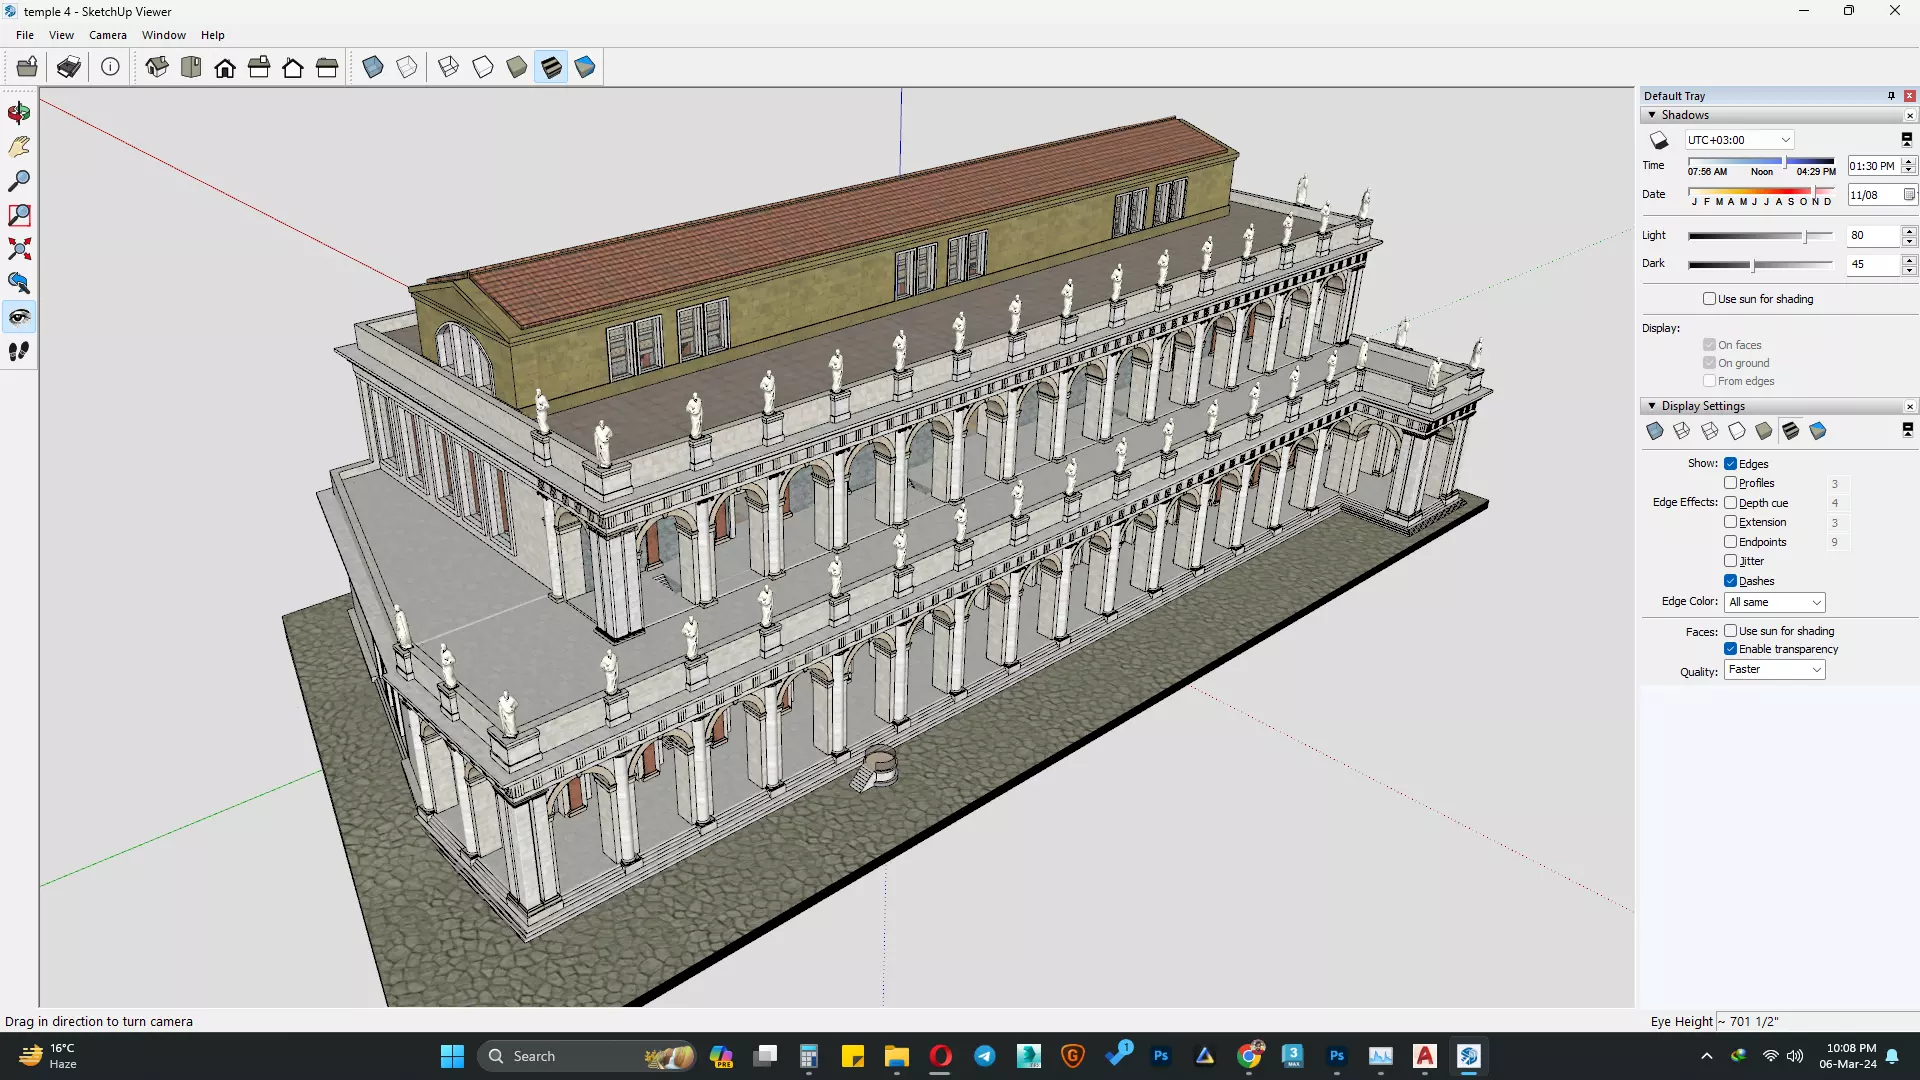Disable the Enable transparency checkbox
Image resolution: width=1920 pixels, height=1080 pixels.
coord(1730,649)
